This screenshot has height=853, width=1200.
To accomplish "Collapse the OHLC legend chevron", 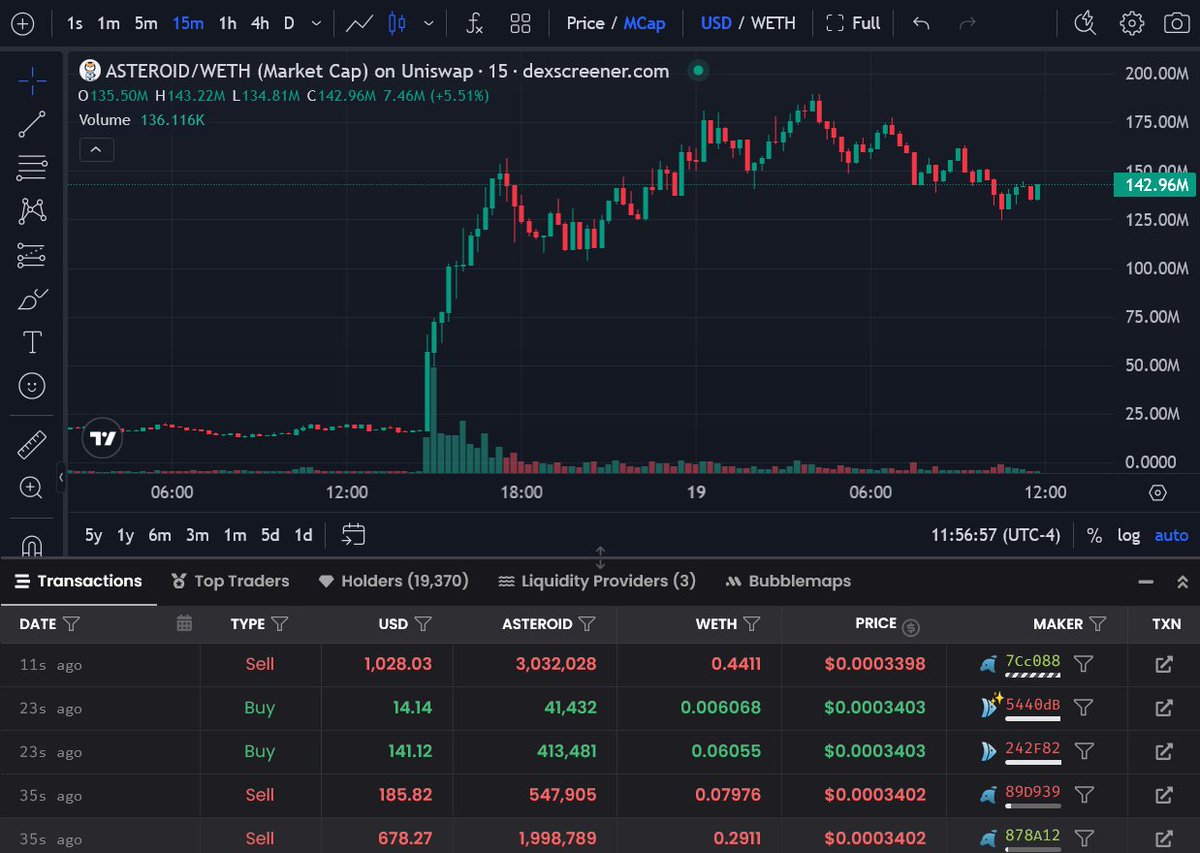I will (95, 149).
